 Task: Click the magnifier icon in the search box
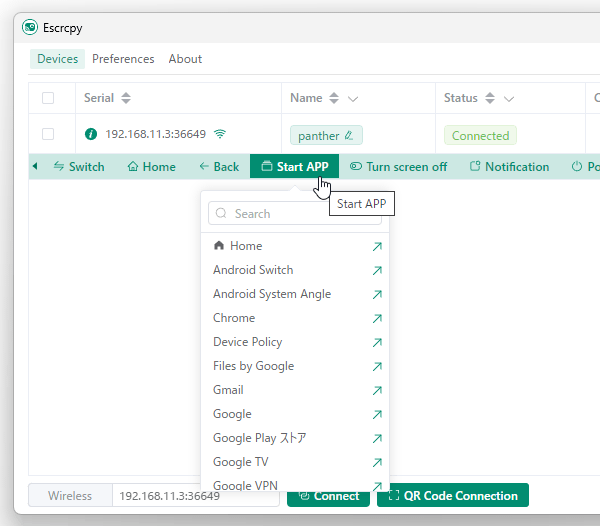click(x=221, y=213)
